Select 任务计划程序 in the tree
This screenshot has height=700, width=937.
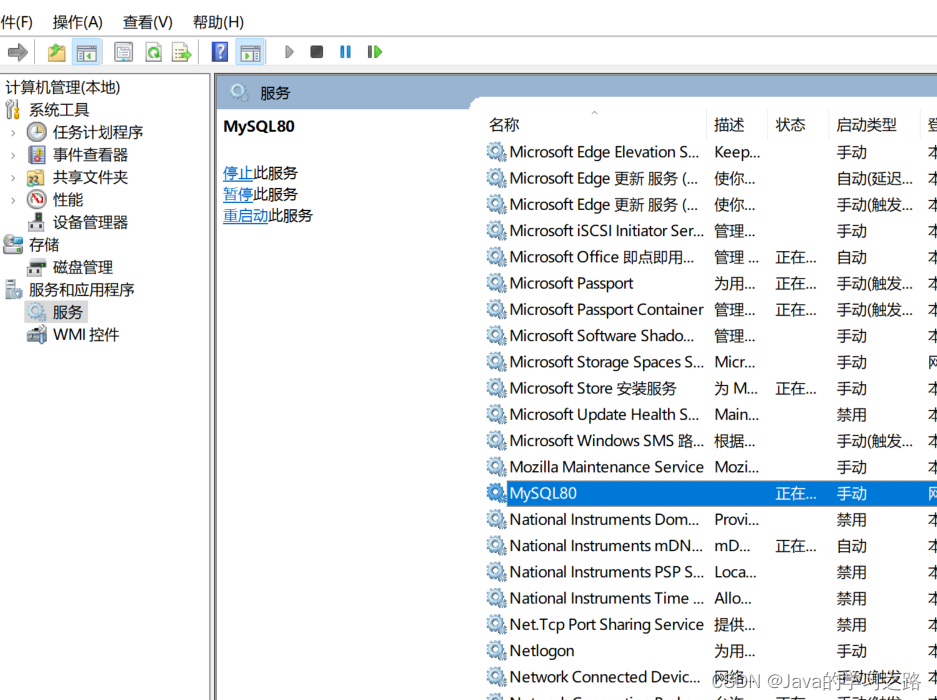click(98, 132)
